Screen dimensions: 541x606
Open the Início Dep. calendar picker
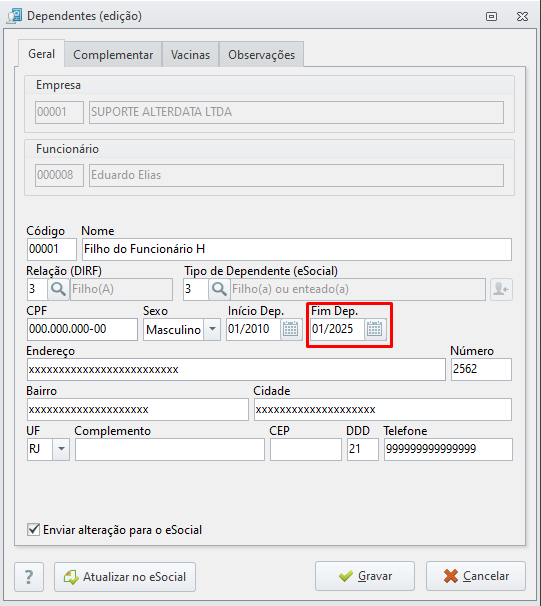[291, 329]
